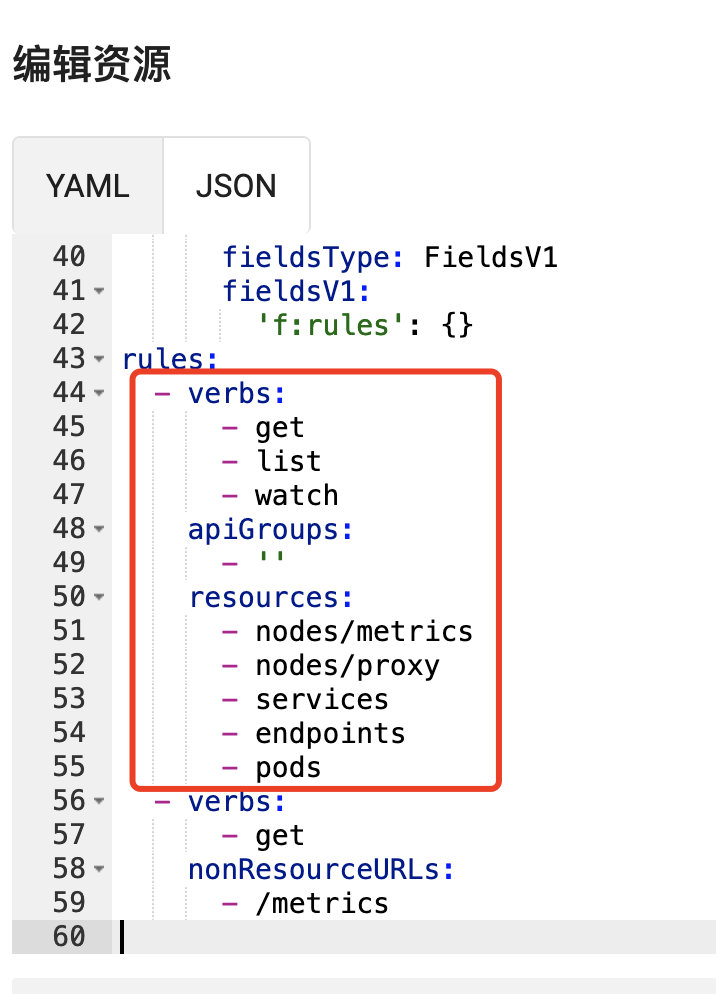Click the pods entry on line 55

(x=287, y=766)
